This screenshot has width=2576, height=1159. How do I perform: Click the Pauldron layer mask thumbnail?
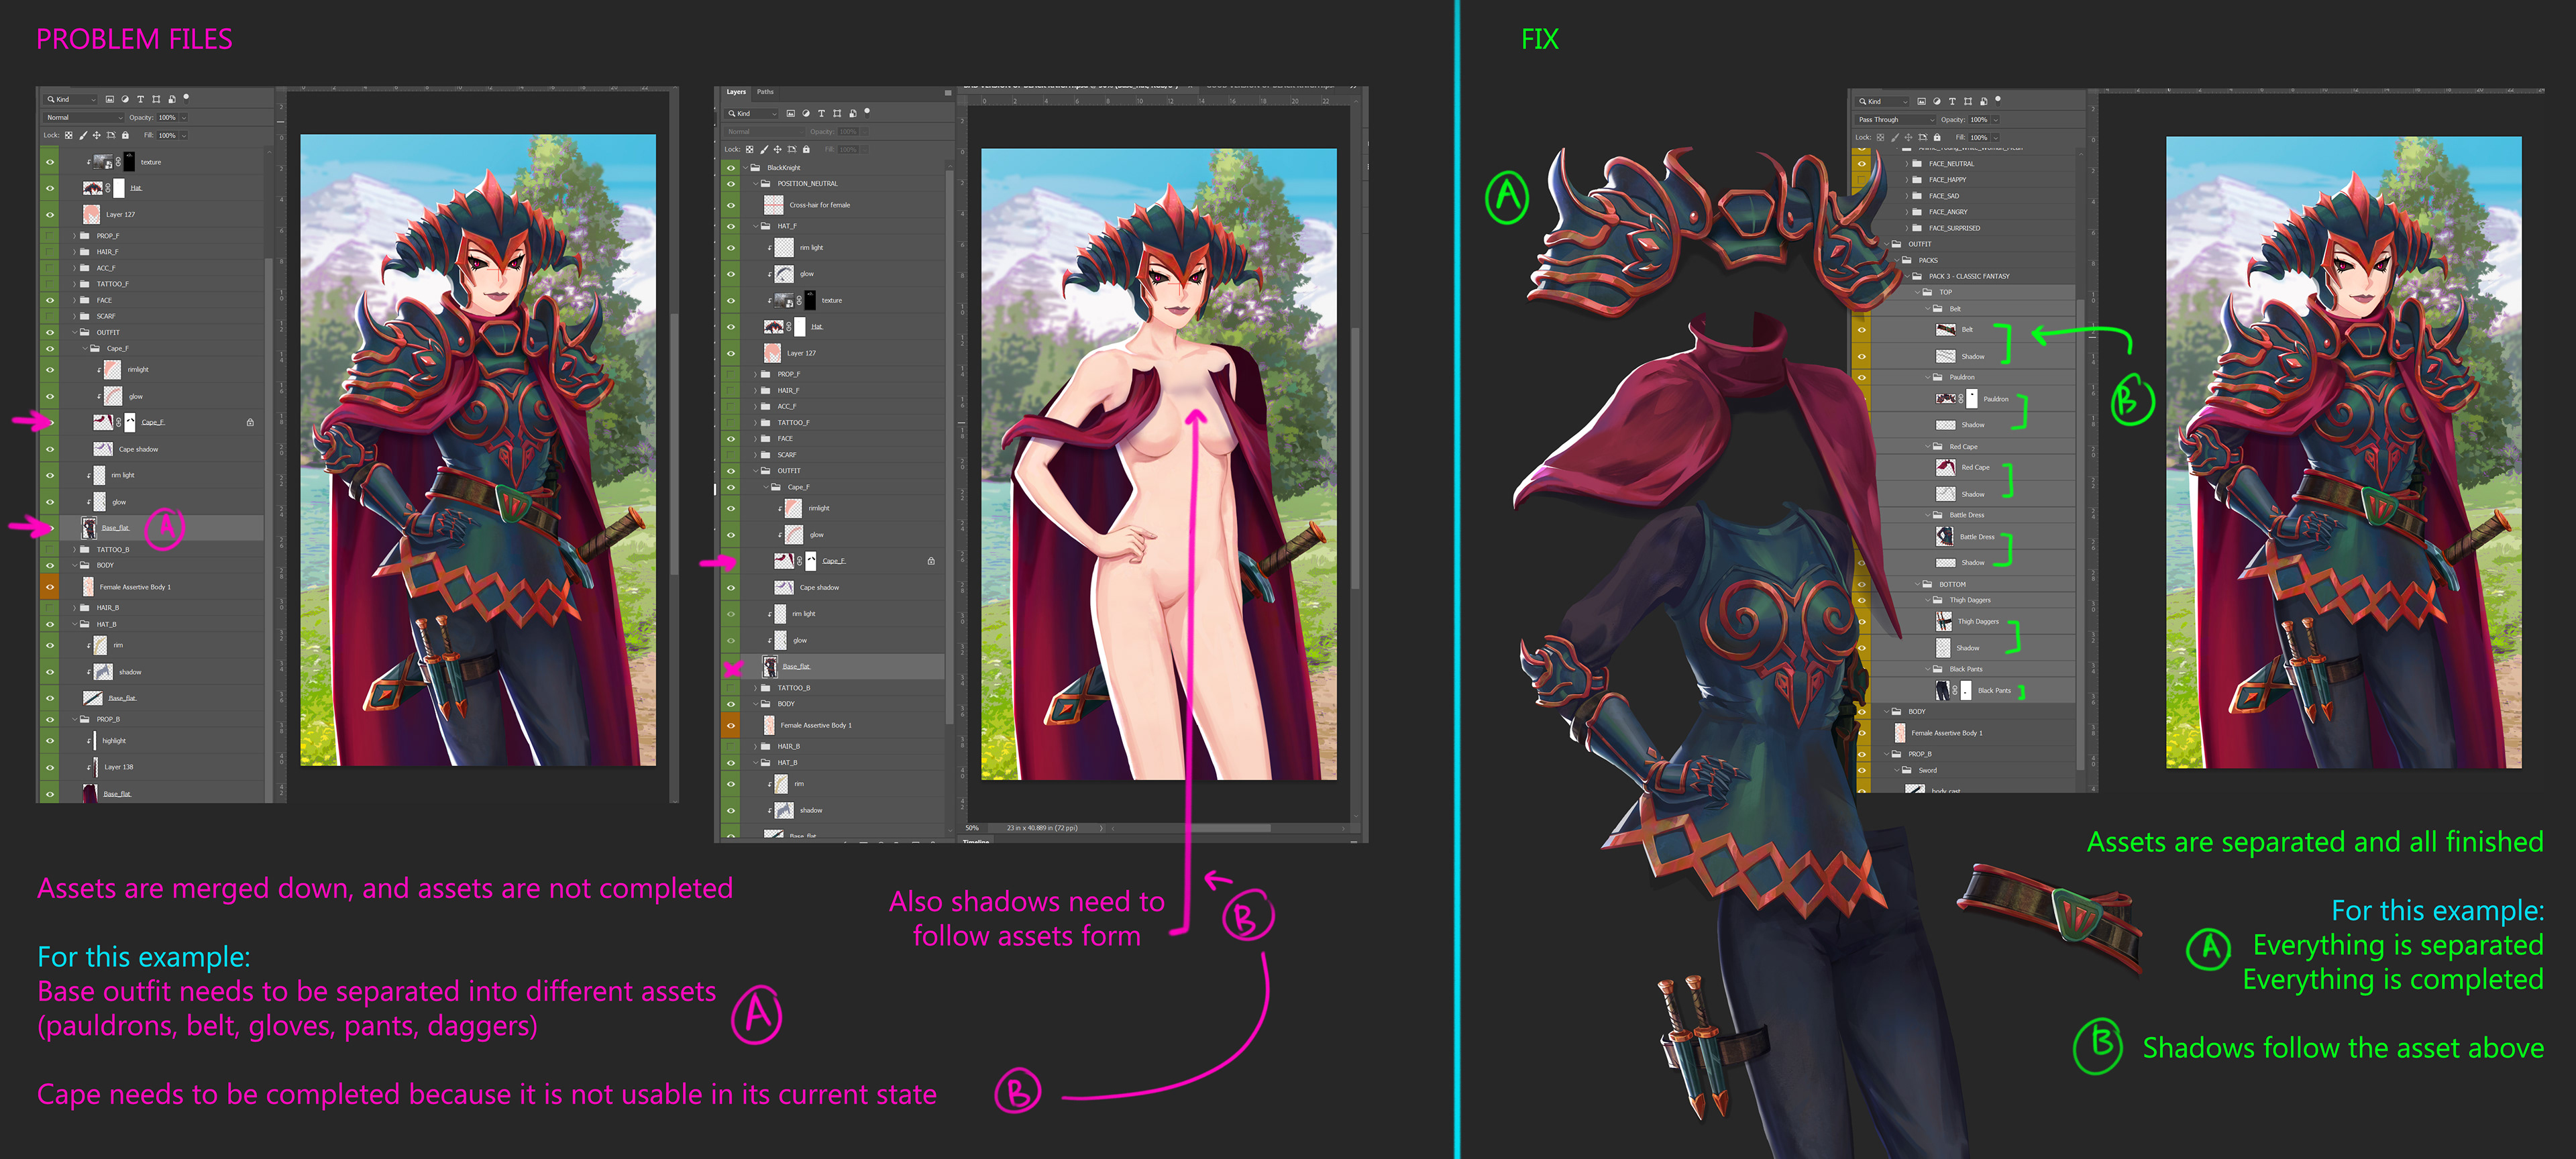pyautogui.click(x=1972, y=399)
